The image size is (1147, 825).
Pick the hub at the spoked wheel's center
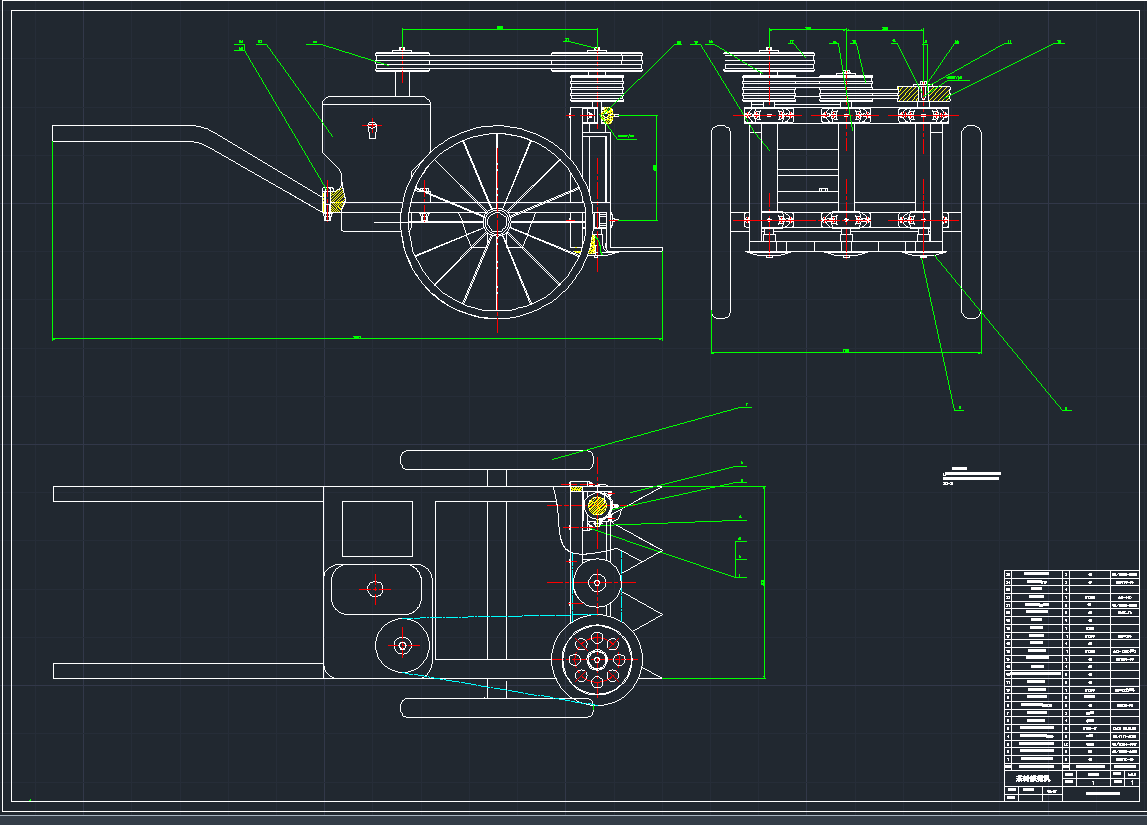click(497, 222)
